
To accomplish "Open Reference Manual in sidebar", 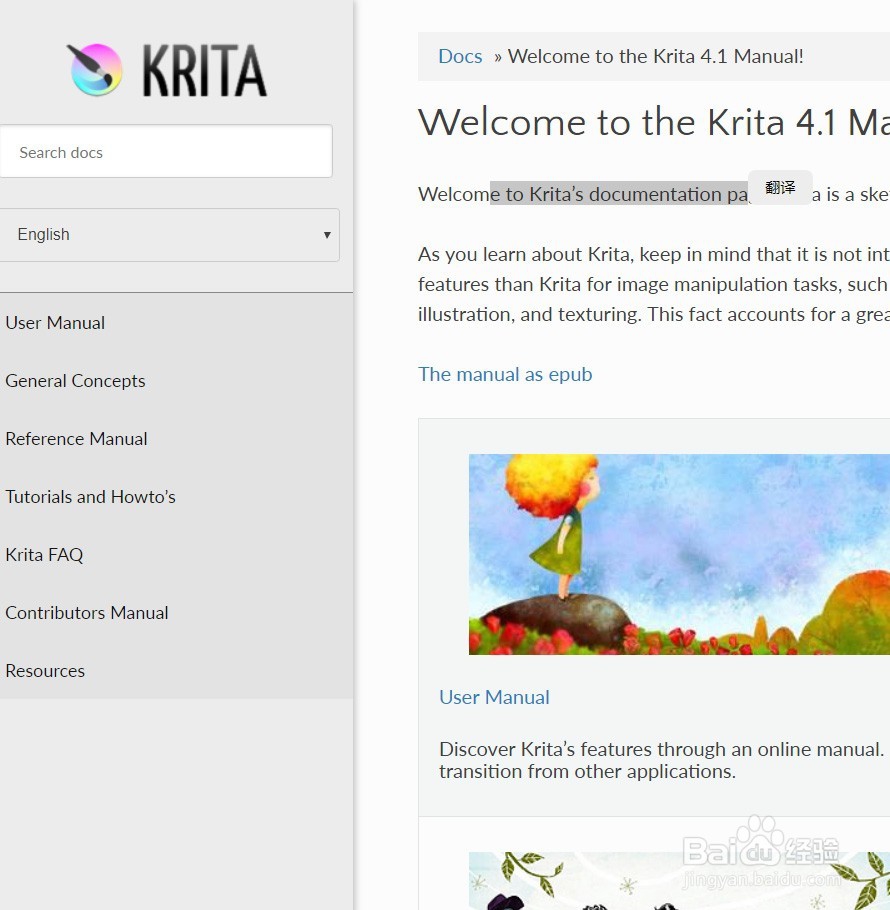I will tap(76, 439).
